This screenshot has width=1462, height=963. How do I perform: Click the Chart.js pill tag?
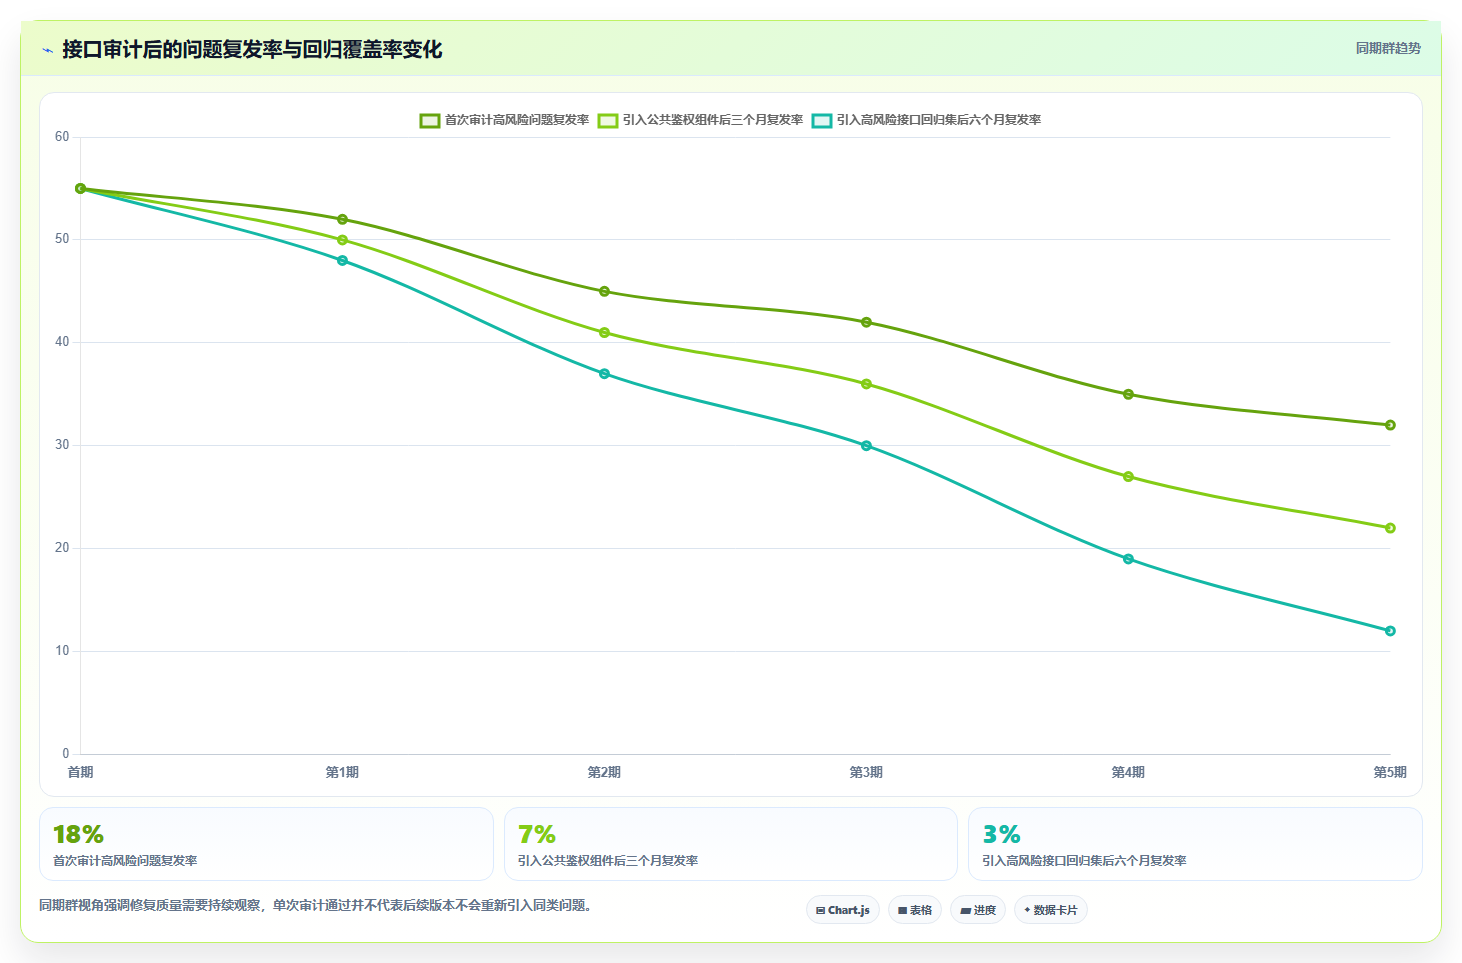tap(843, 910)
